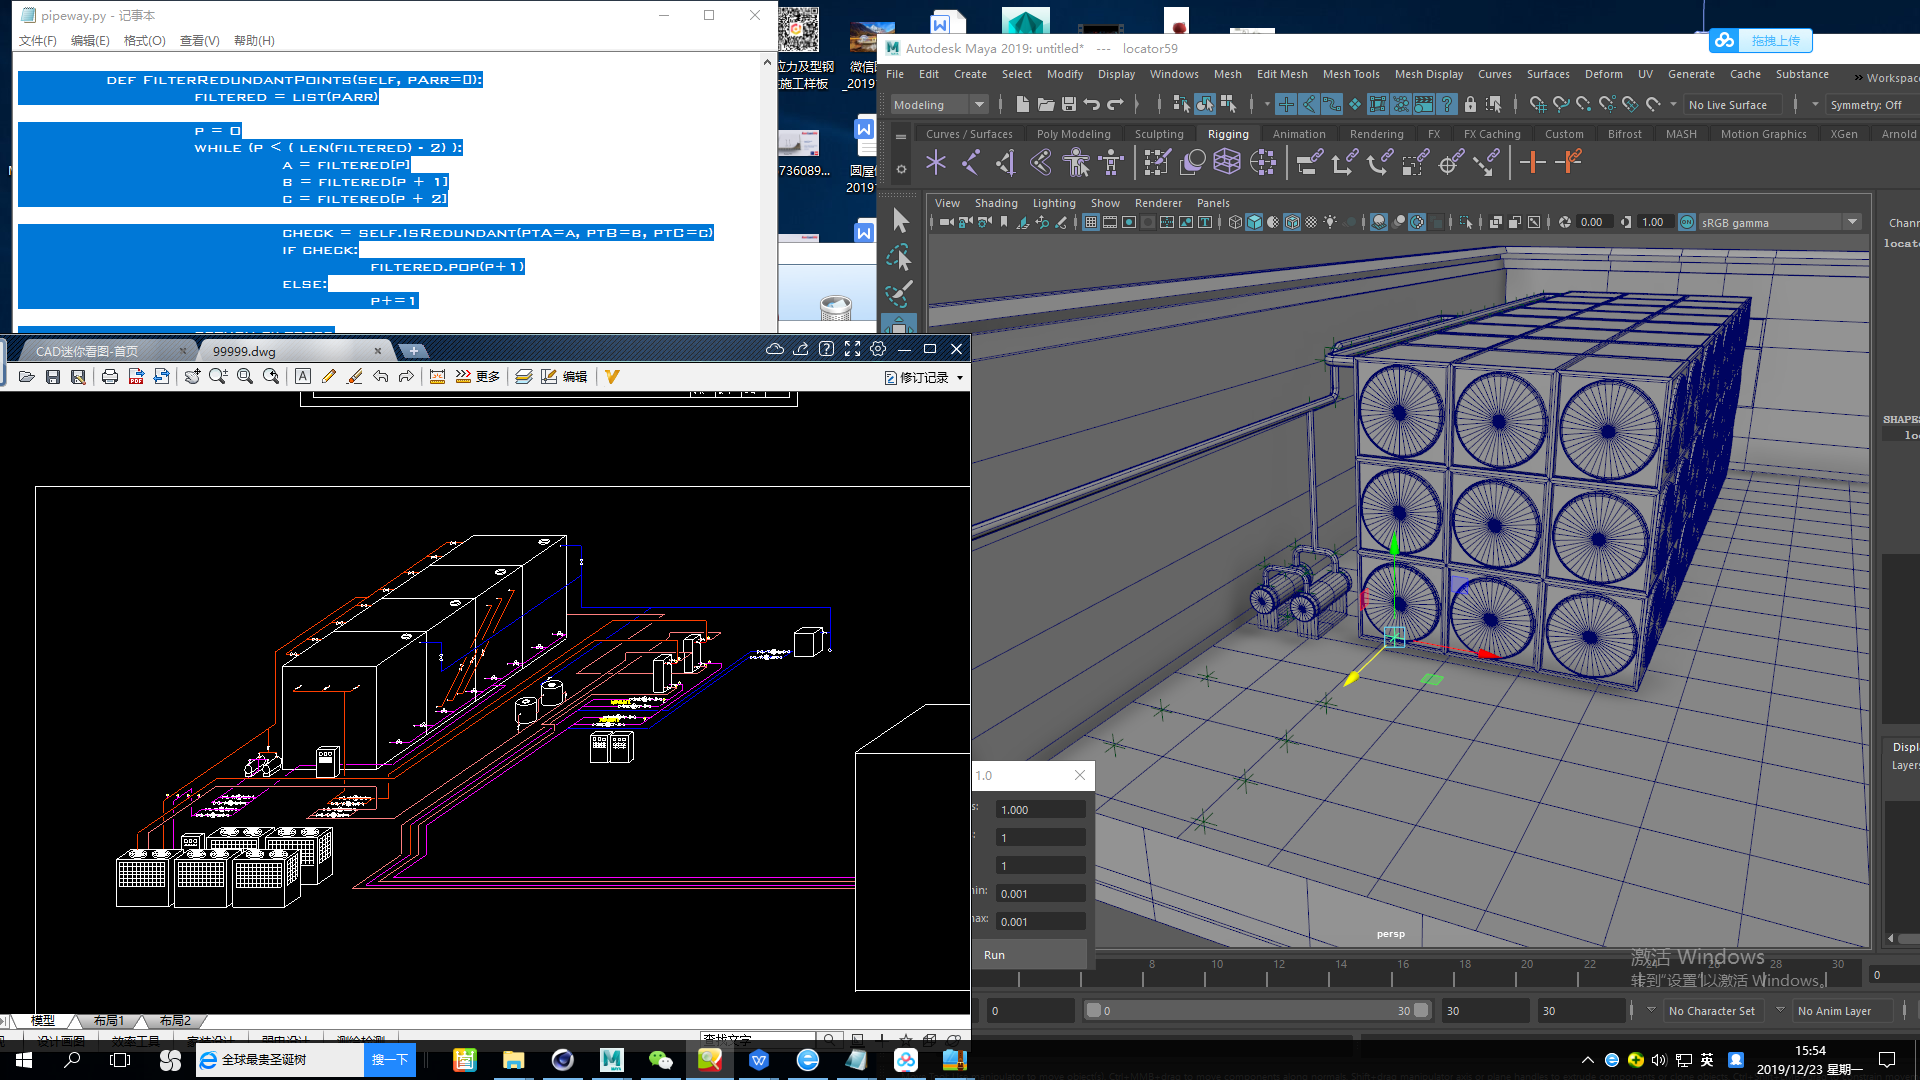The width and height of the screenshot is (1920, 1080).
Task: Open the Maya shelf options gear menu
Action: pos(901,169)
